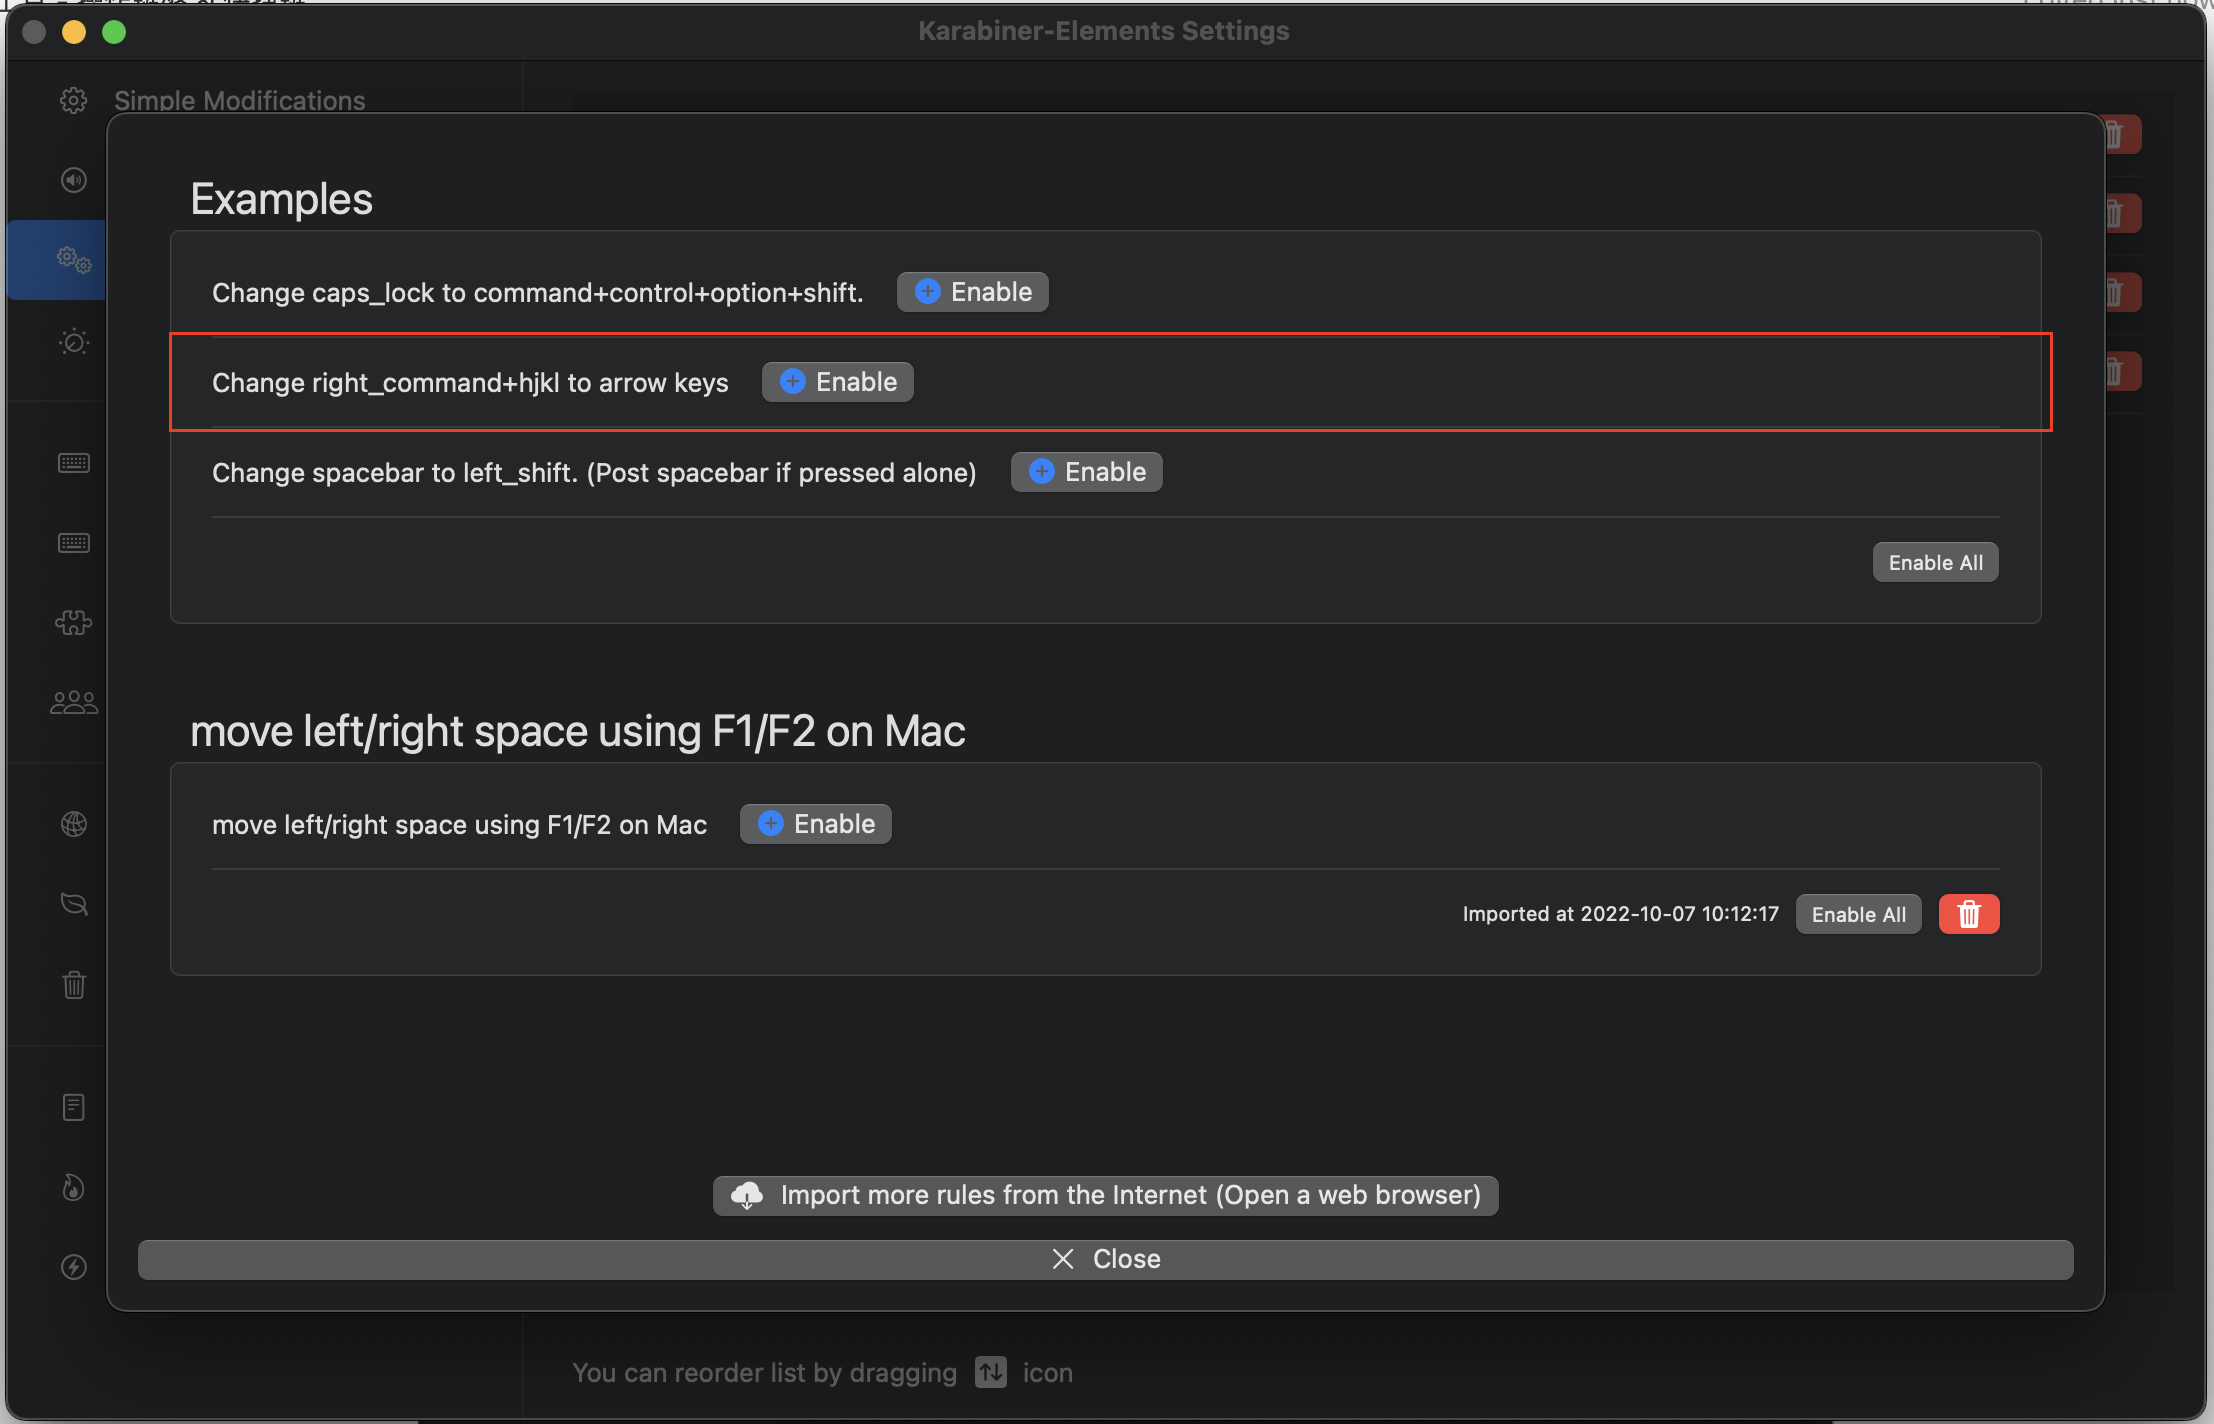Click the lightning bolt icon at sidebar bottom
The image size is (2214, 1424).
point(74,1266)
